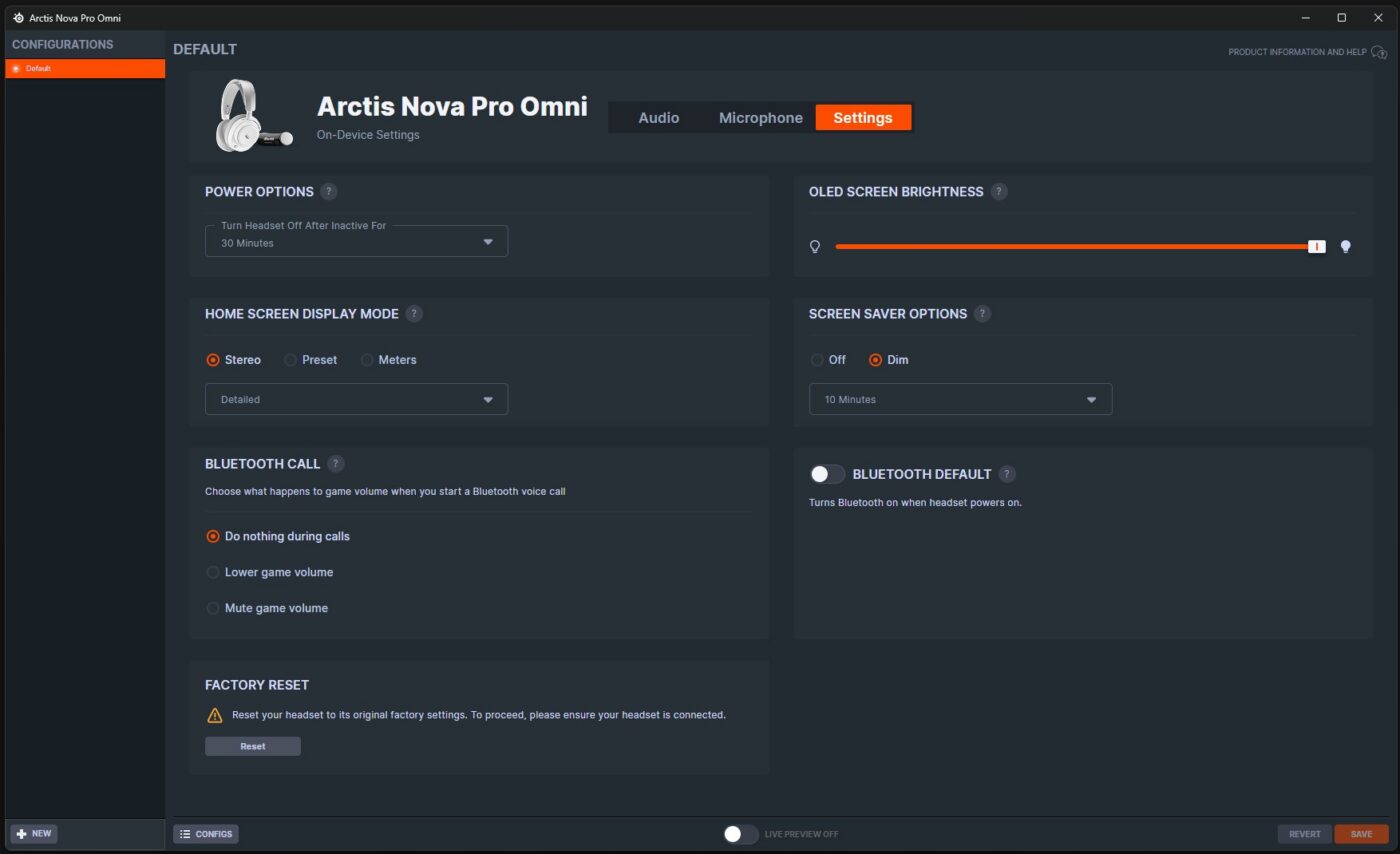Click the middle of the OLED brightness slider track
The width and height of the screenshot is (1400, 854).
tap(1080, 246)
